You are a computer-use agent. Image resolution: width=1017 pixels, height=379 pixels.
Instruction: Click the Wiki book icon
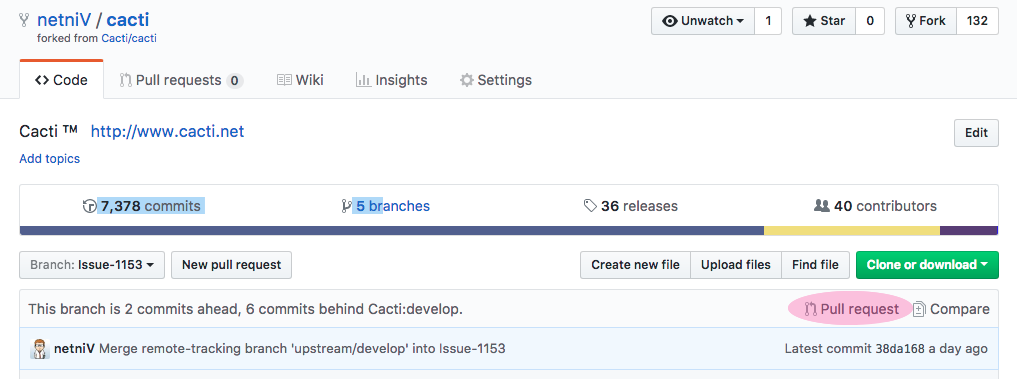(284, 80)
